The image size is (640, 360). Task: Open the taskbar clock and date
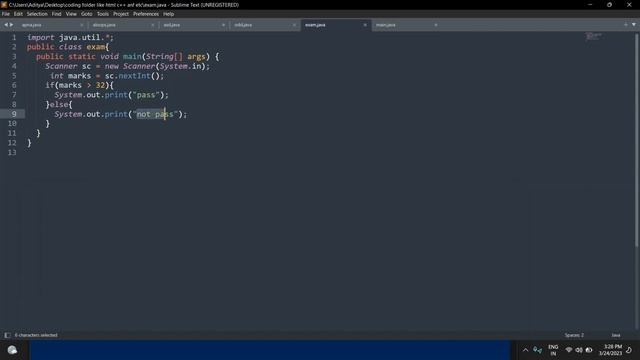pyautogui.click(x=611, y=350)
